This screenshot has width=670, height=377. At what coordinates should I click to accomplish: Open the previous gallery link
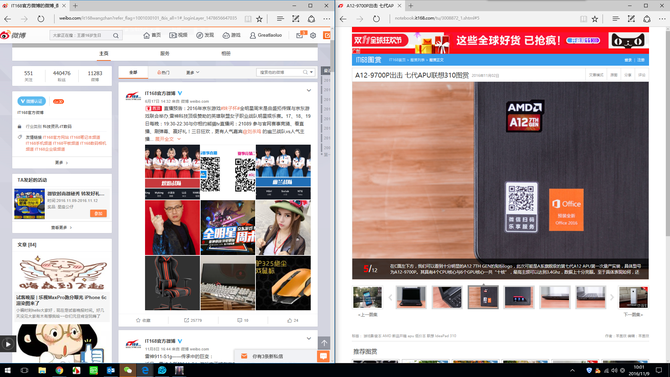(x=367, y=315)
